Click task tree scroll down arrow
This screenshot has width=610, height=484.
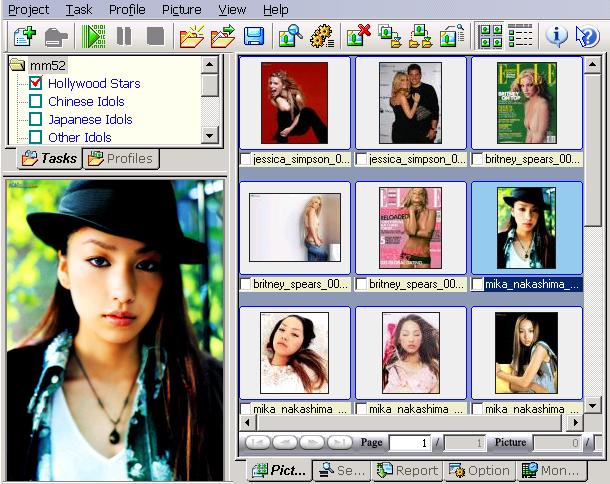210,136
